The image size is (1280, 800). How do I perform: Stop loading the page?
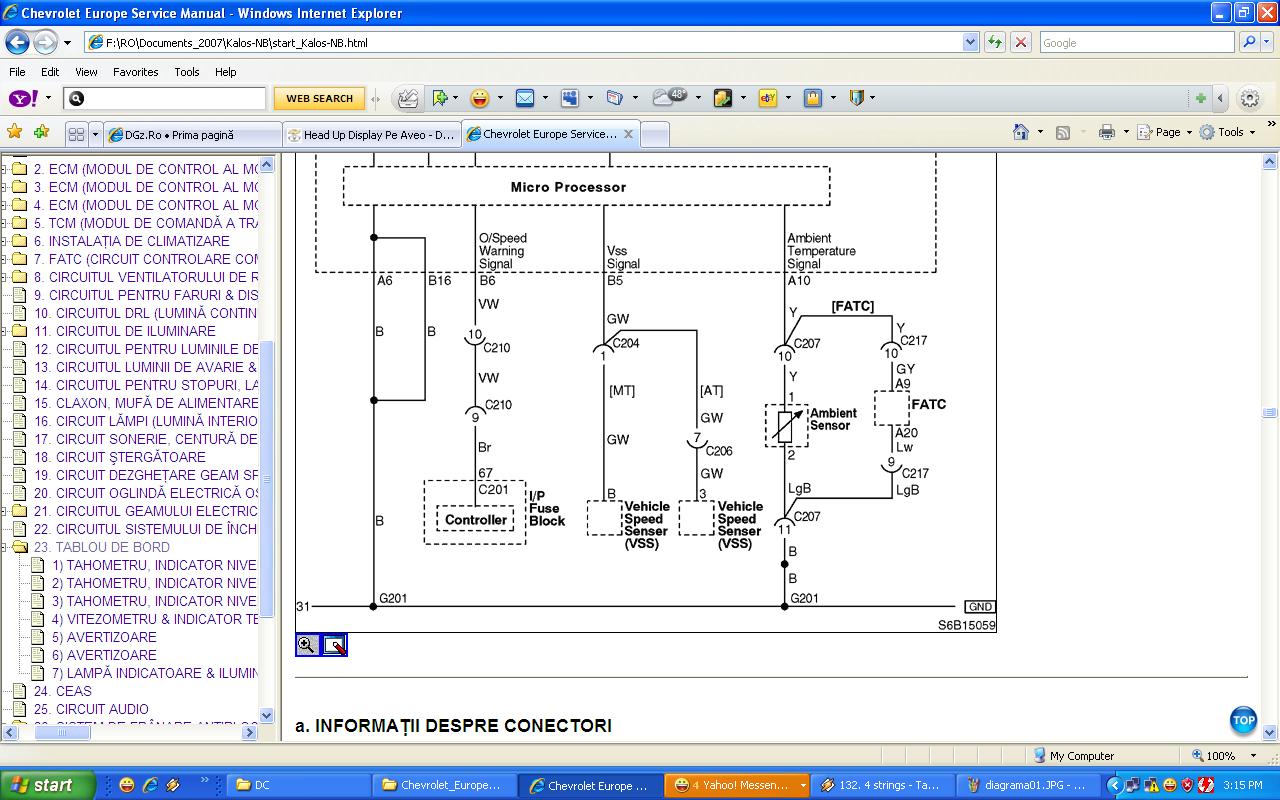coord(1020,42)
